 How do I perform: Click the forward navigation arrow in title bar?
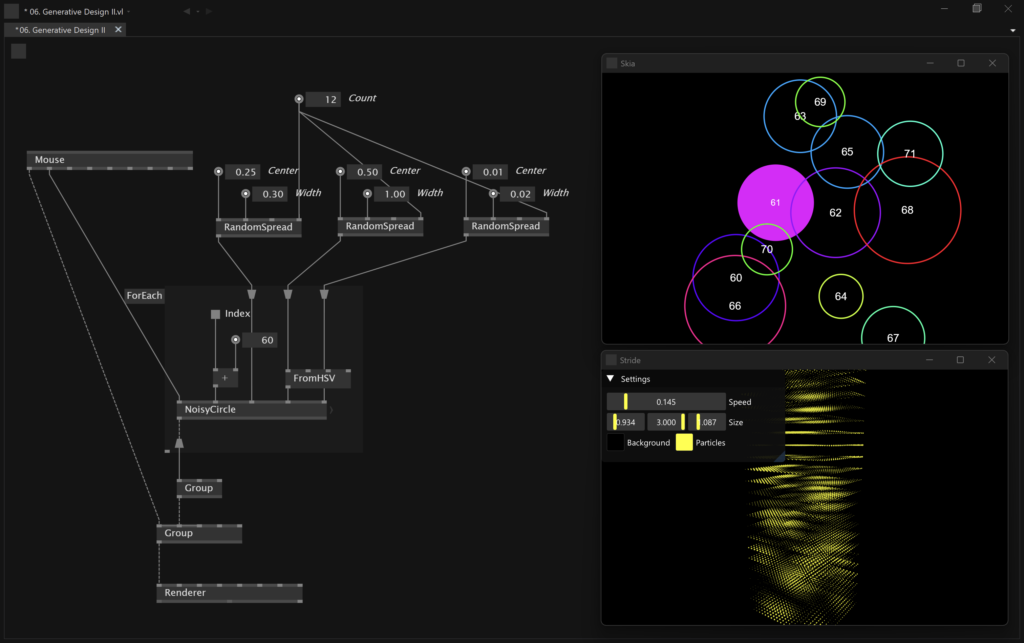pos(207,11)
